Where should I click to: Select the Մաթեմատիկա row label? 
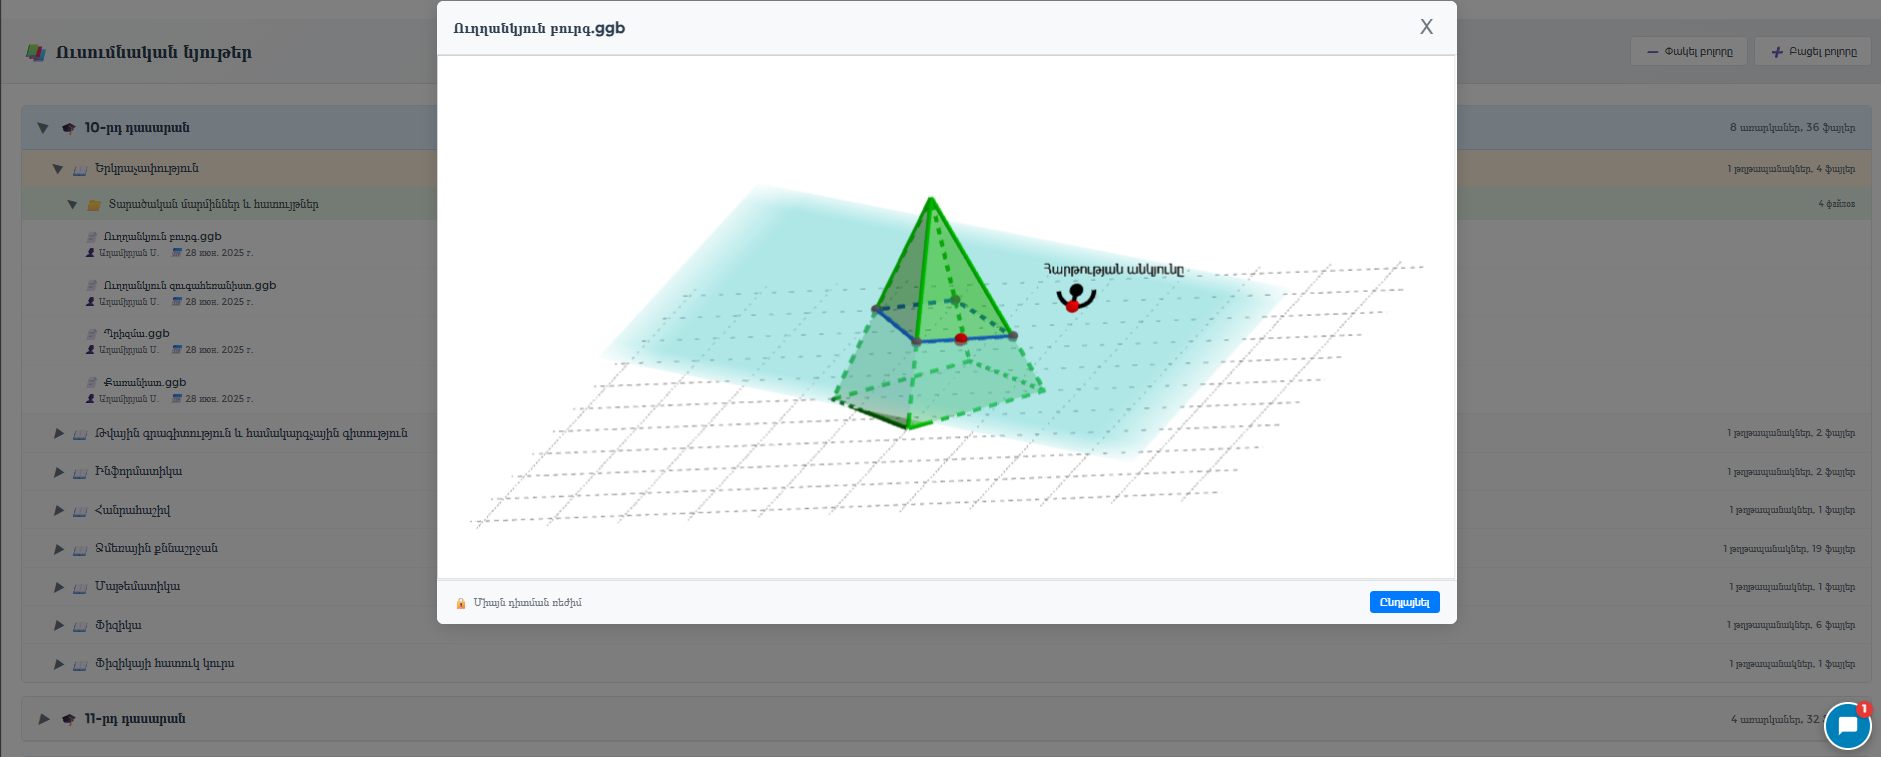click(137, 586)
